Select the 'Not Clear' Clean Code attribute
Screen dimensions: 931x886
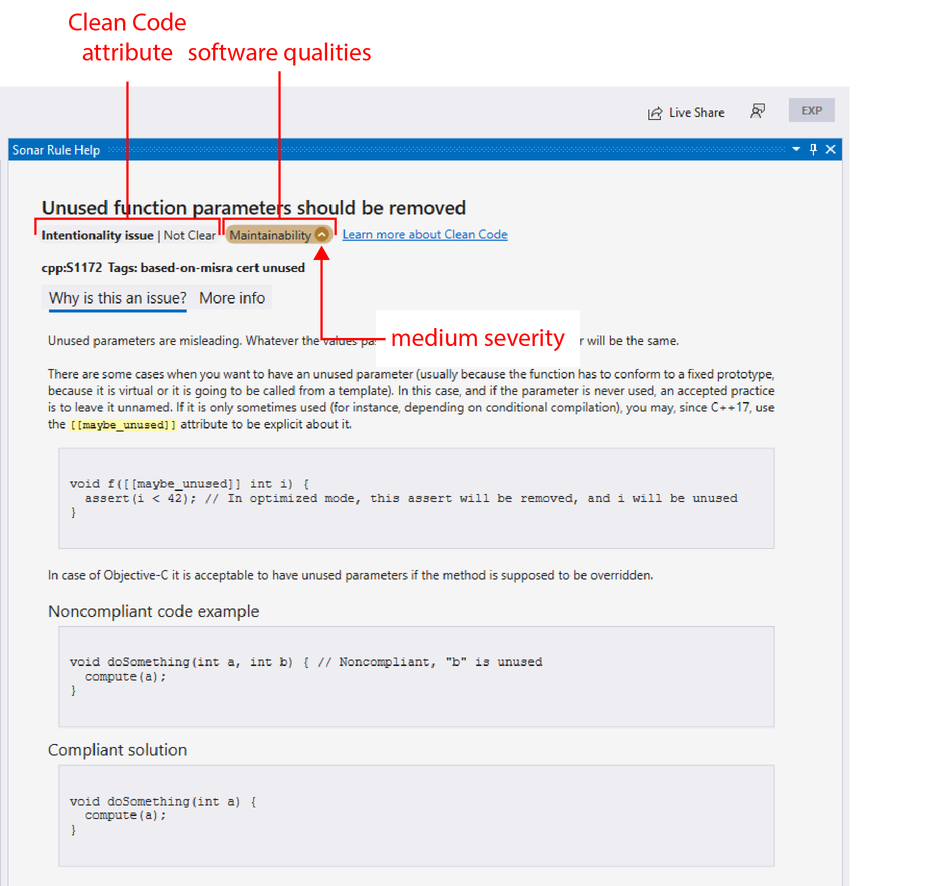coord(189,235)
